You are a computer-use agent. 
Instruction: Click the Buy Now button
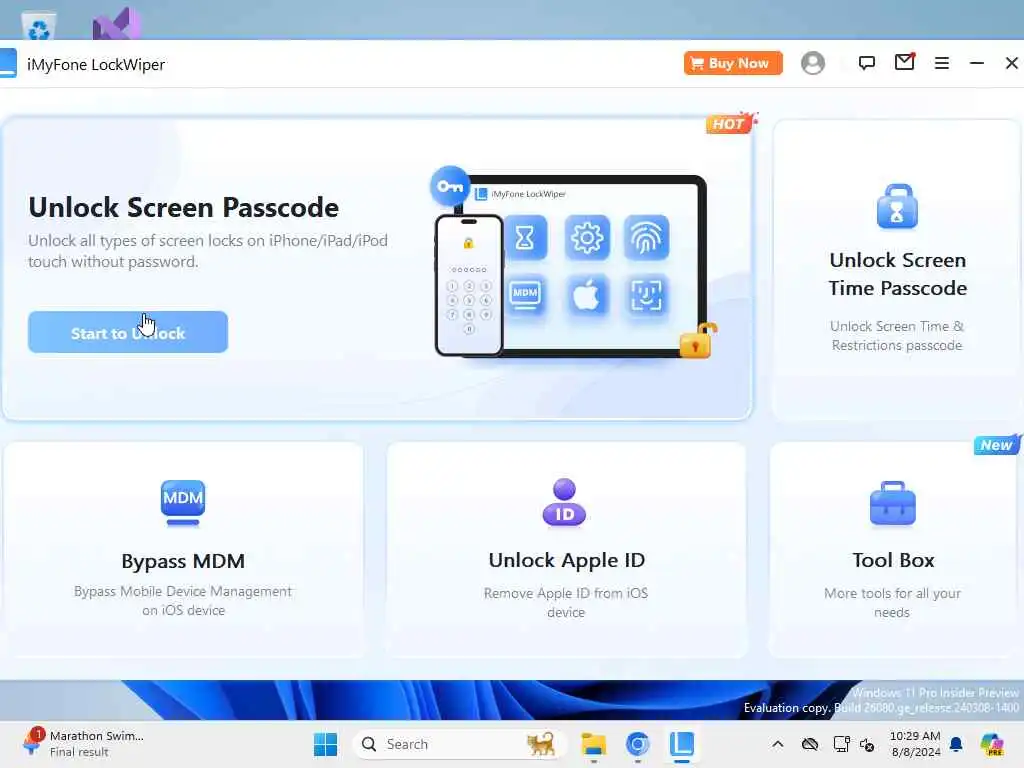733,63
